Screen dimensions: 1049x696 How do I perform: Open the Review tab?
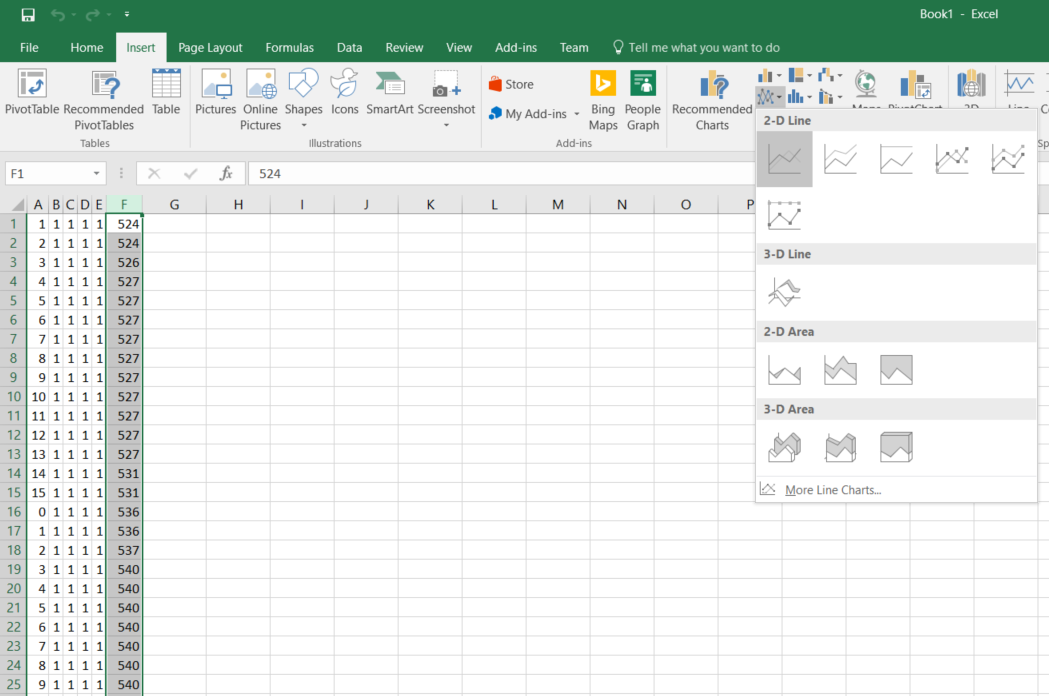404,47
